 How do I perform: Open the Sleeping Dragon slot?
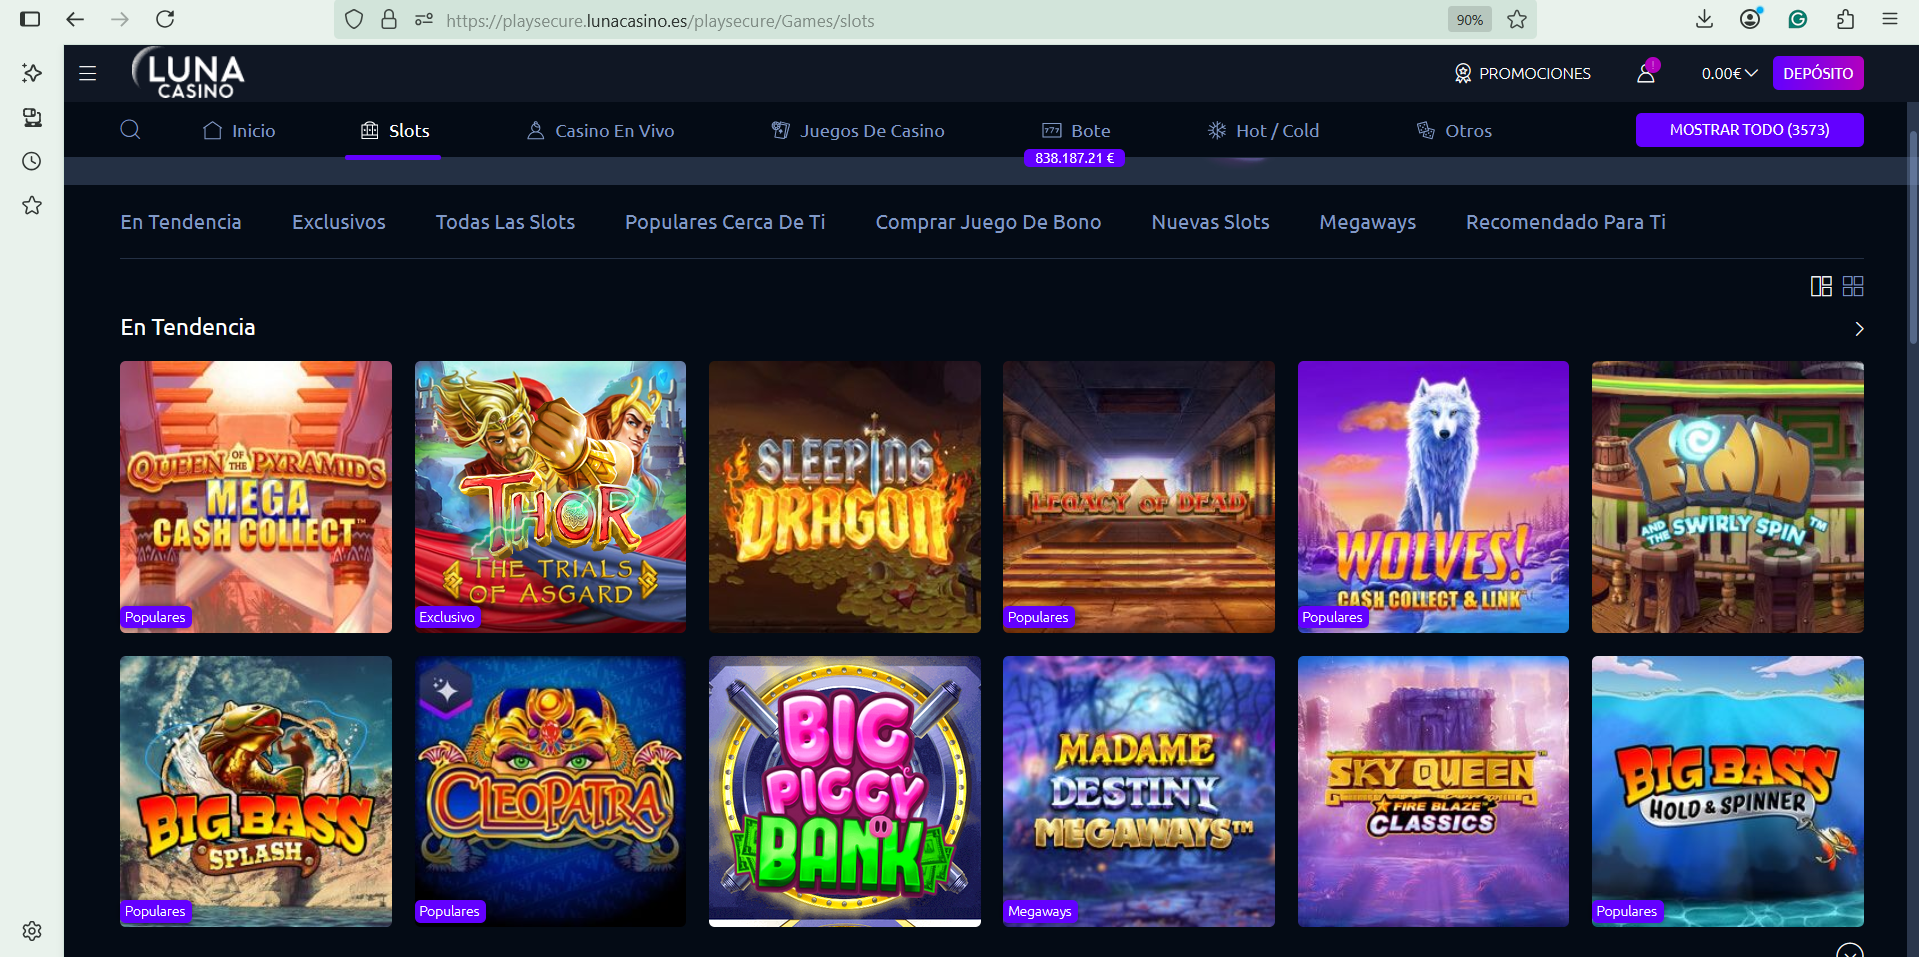coord(845,497)
